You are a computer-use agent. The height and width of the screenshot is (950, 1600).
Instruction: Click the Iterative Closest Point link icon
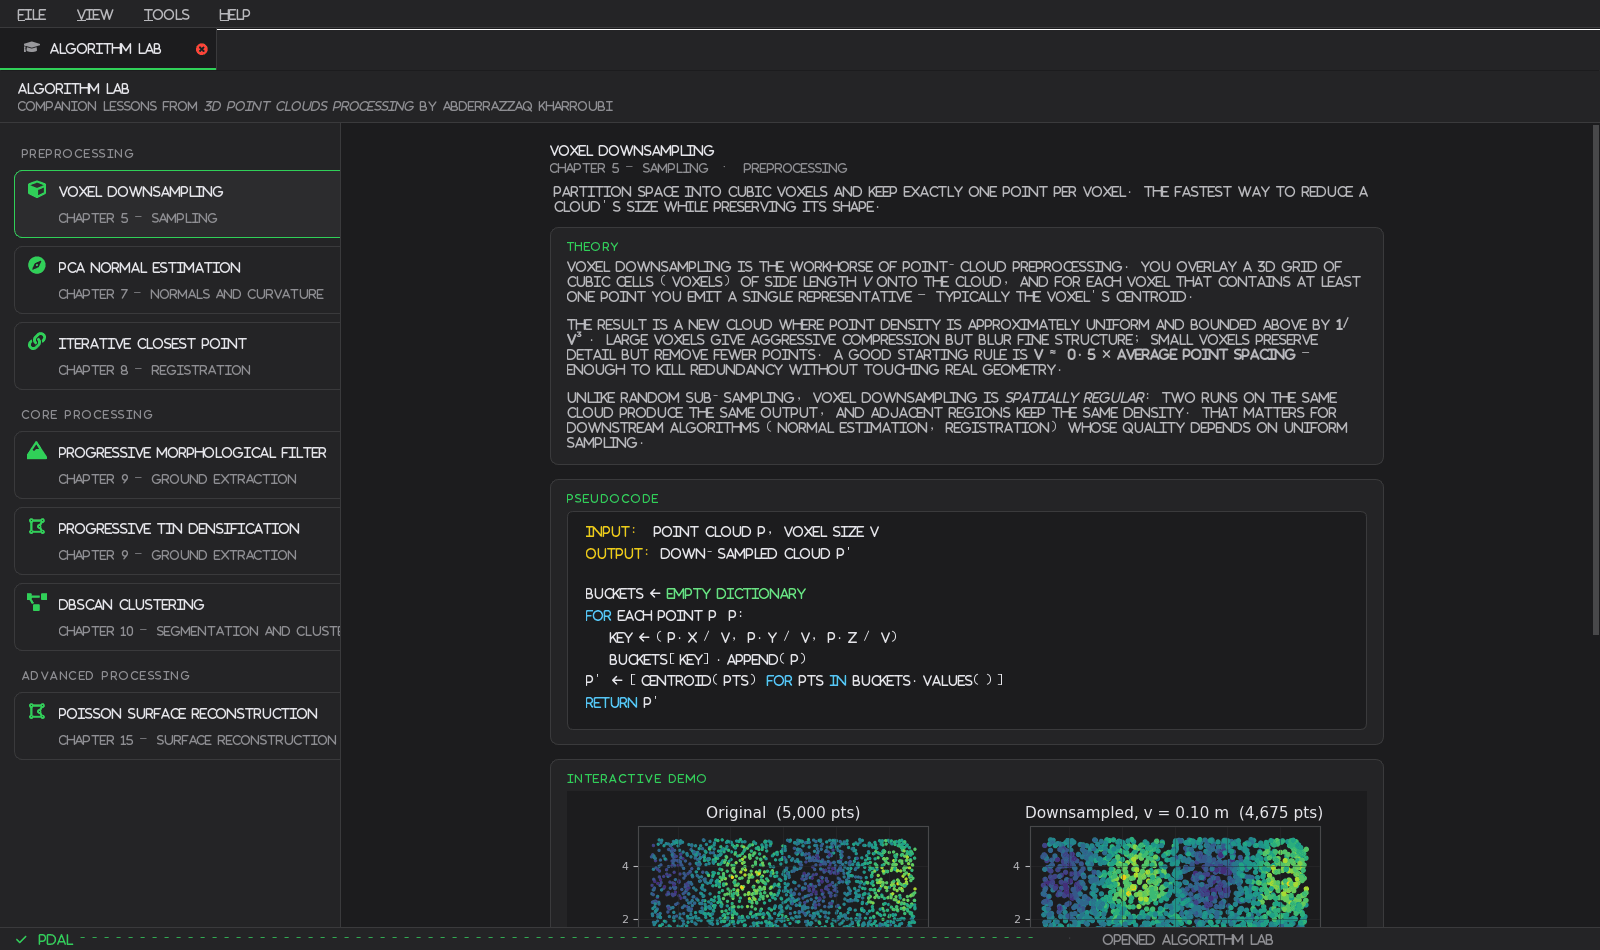(x=37, y=341)
